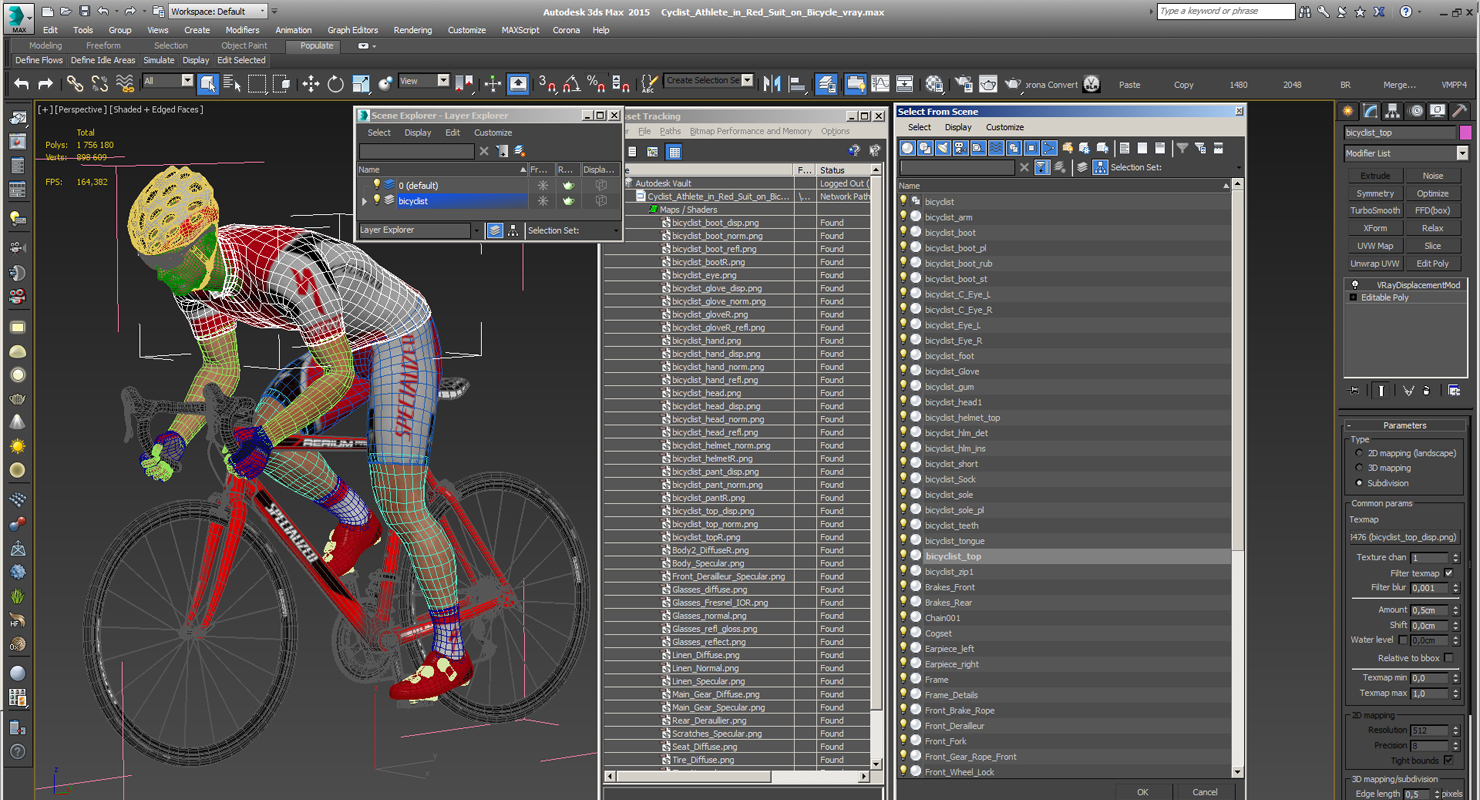The image size is (1480, 800).
Task: Click the Edit Poly button
Action: pos(1432,263)
